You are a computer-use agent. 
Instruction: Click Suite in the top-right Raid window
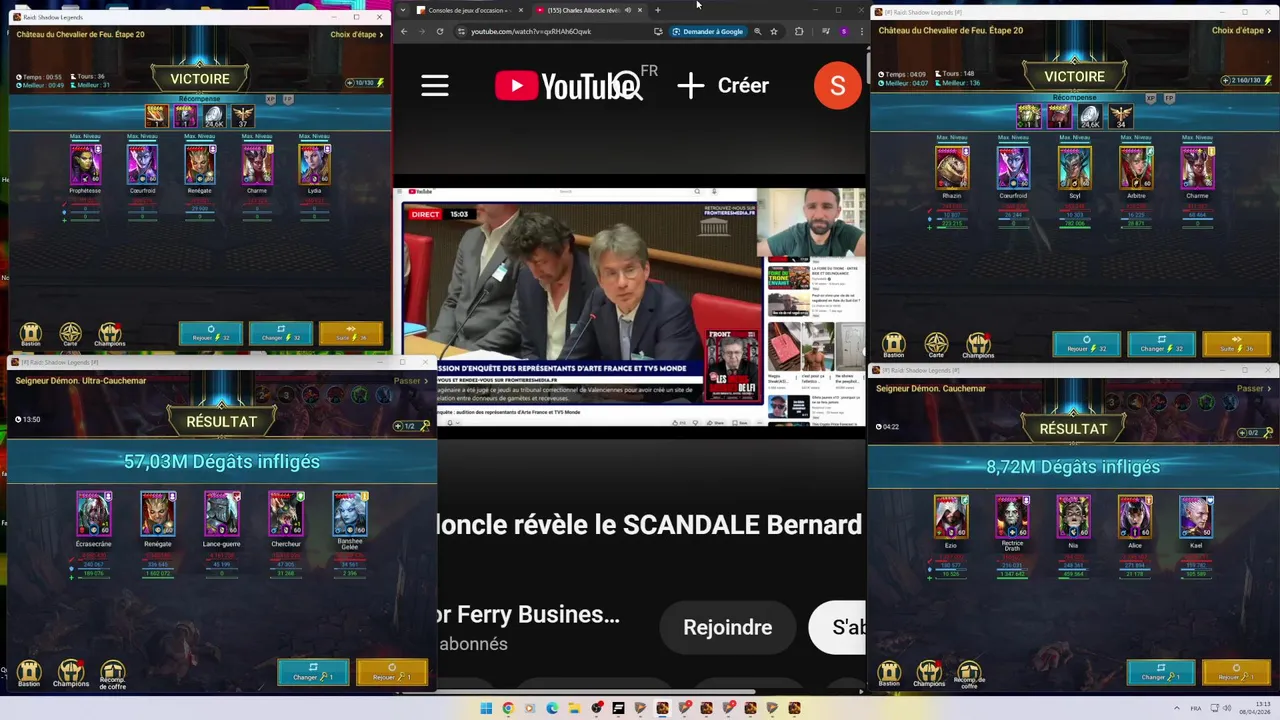click(x=1236, y=345)
